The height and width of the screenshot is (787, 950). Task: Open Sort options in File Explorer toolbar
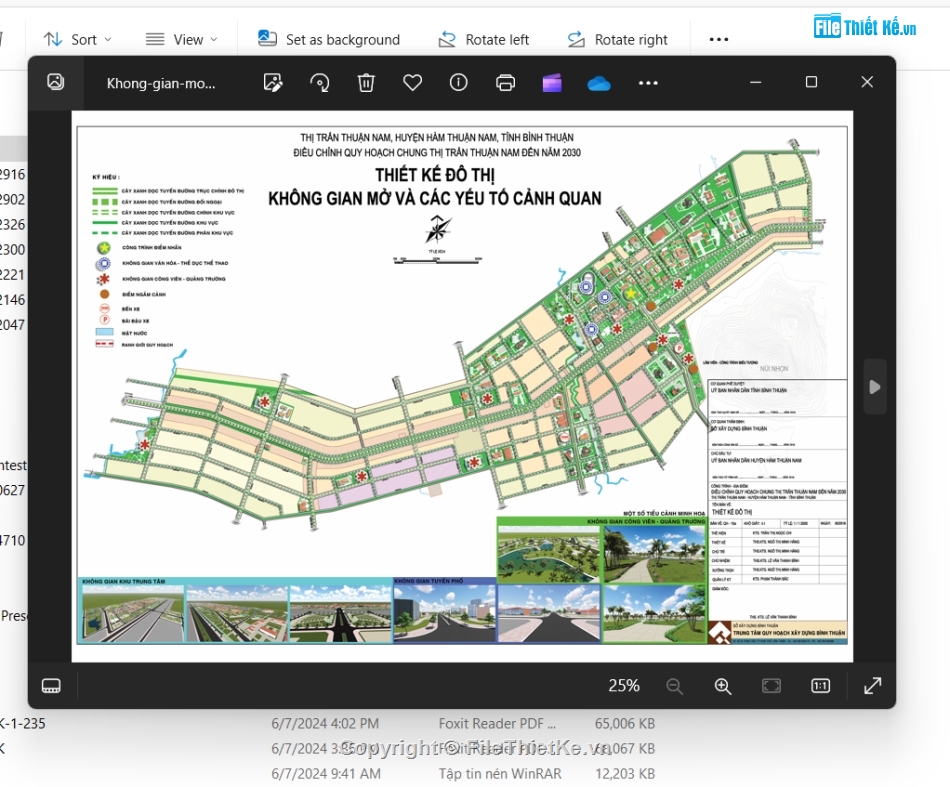pyautogui.click(x=78, y=40)
